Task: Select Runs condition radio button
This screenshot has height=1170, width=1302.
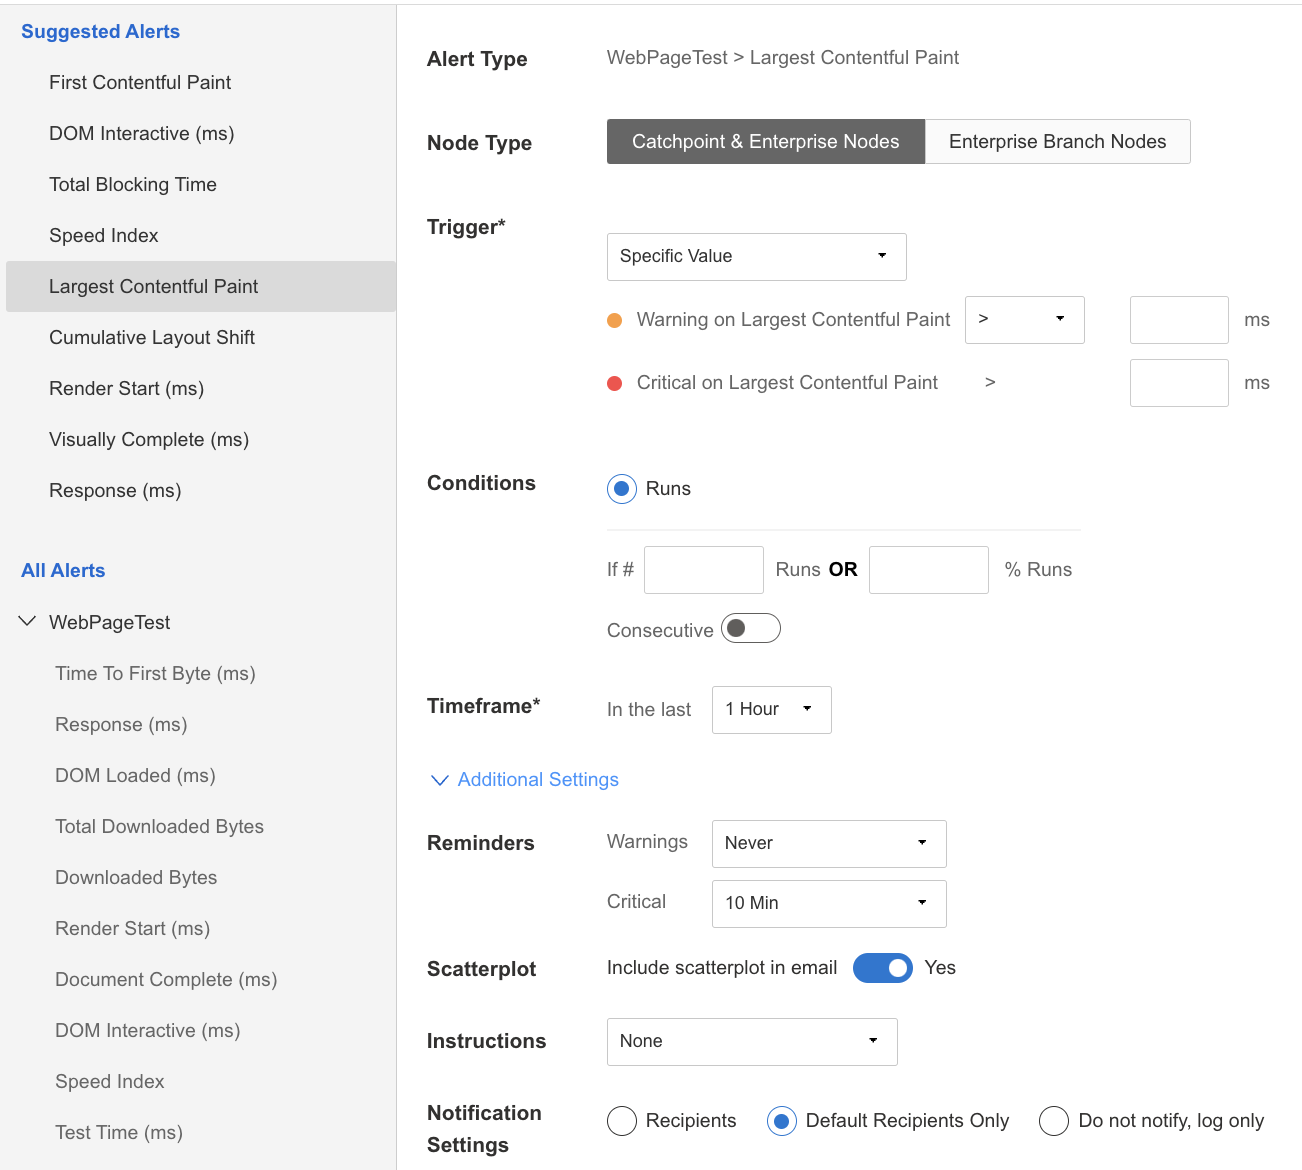Action: 622,489
